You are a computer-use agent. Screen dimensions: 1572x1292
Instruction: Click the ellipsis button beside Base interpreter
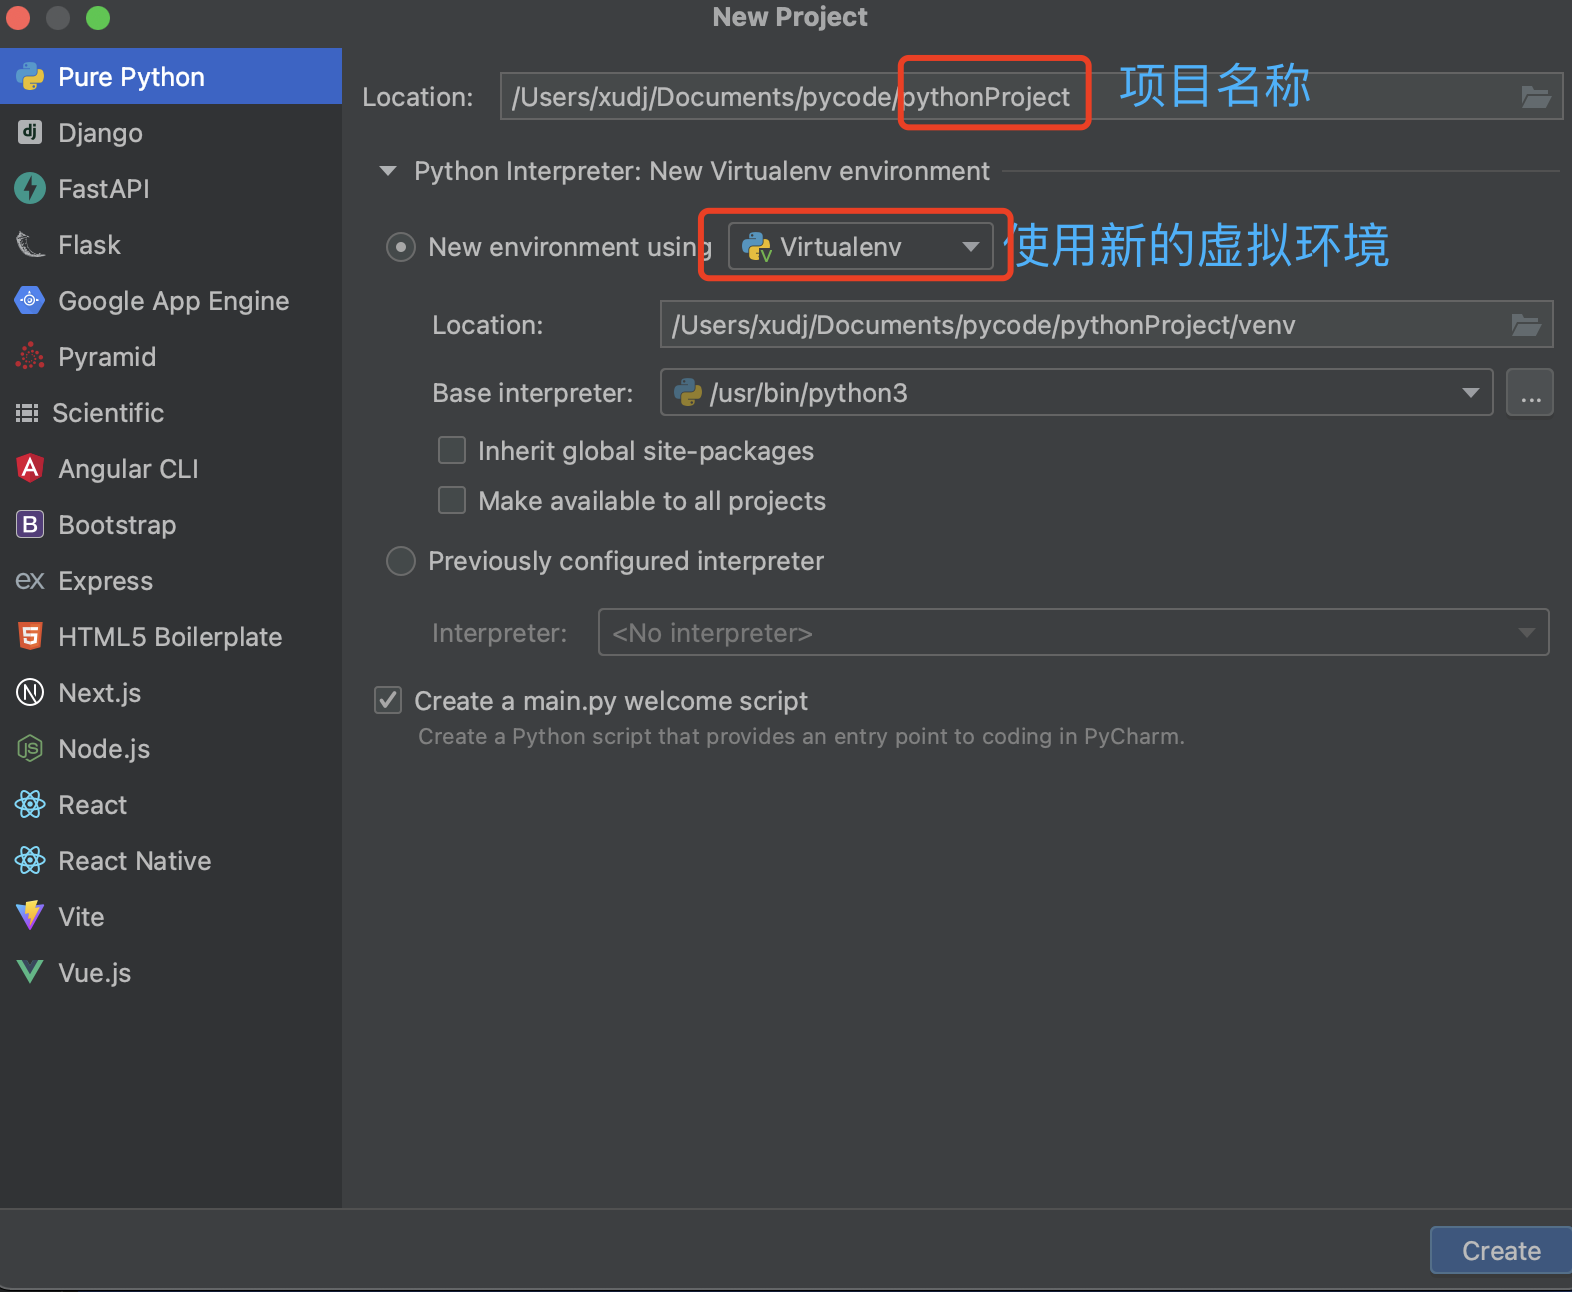(1530, 392)
